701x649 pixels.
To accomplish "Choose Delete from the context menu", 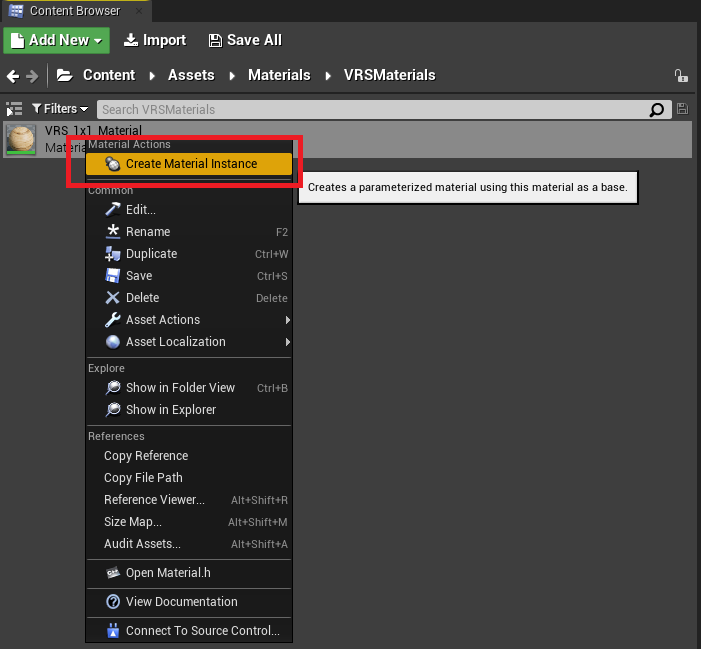I will point(189,297).
